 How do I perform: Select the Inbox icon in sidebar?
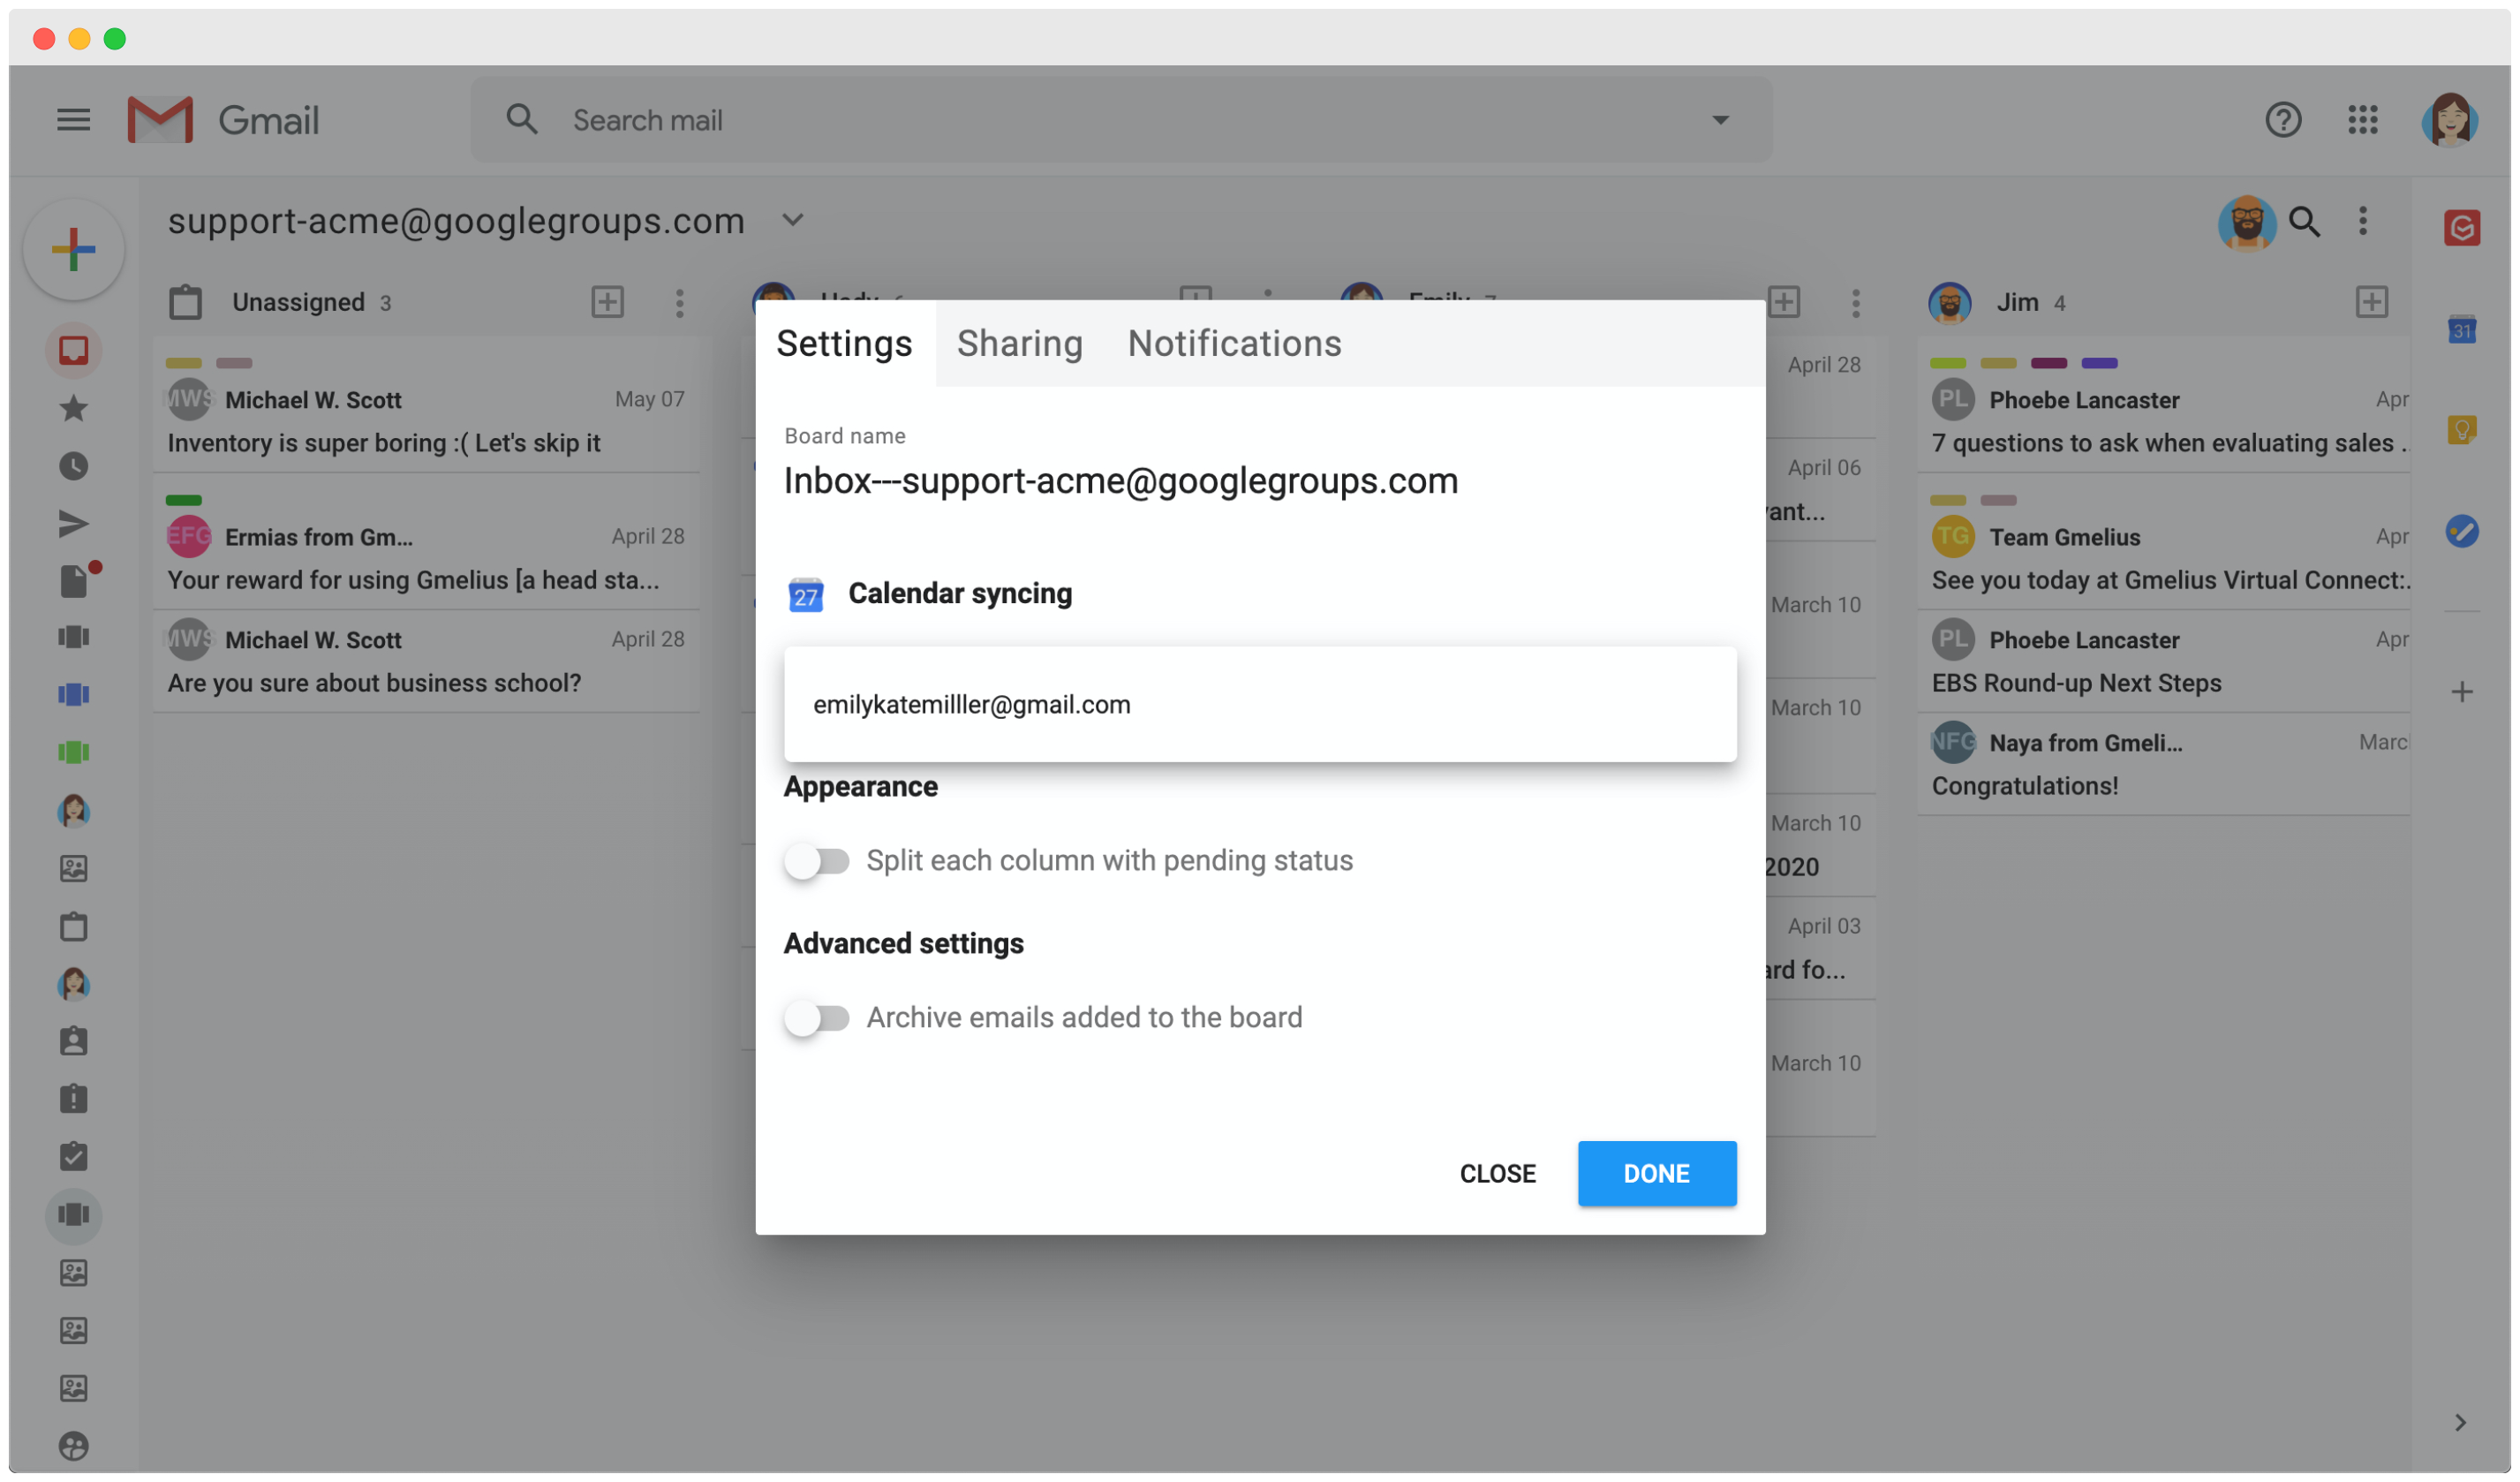[74, 351]
